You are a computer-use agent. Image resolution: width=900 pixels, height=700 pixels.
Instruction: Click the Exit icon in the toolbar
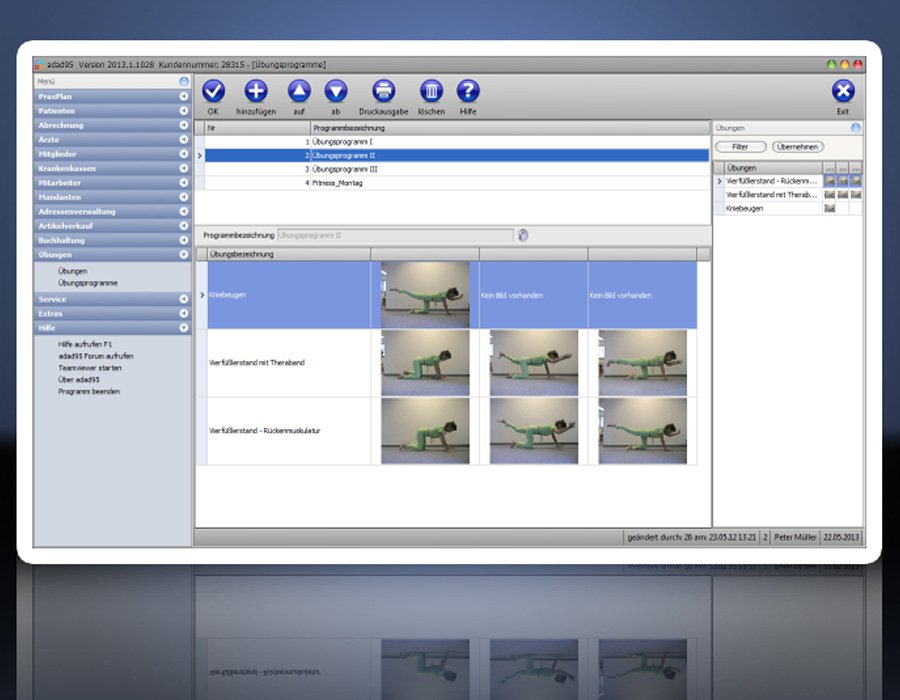point(843,92)
